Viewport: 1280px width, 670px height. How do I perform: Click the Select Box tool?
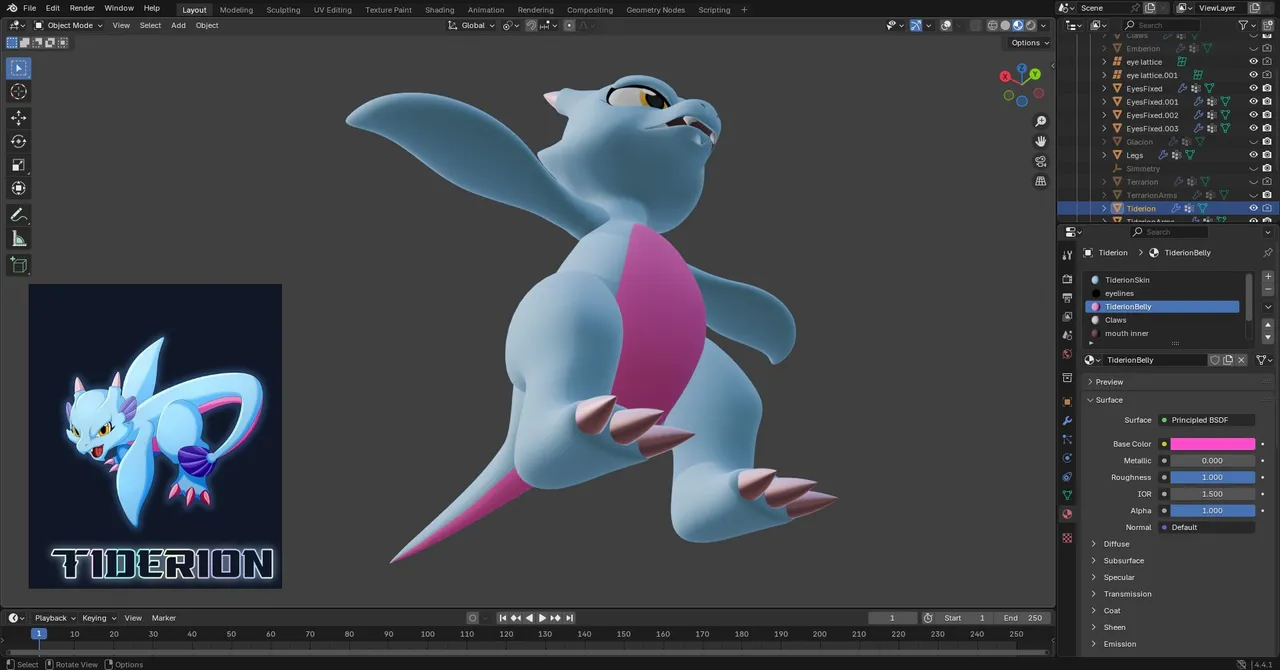[18, 68]
